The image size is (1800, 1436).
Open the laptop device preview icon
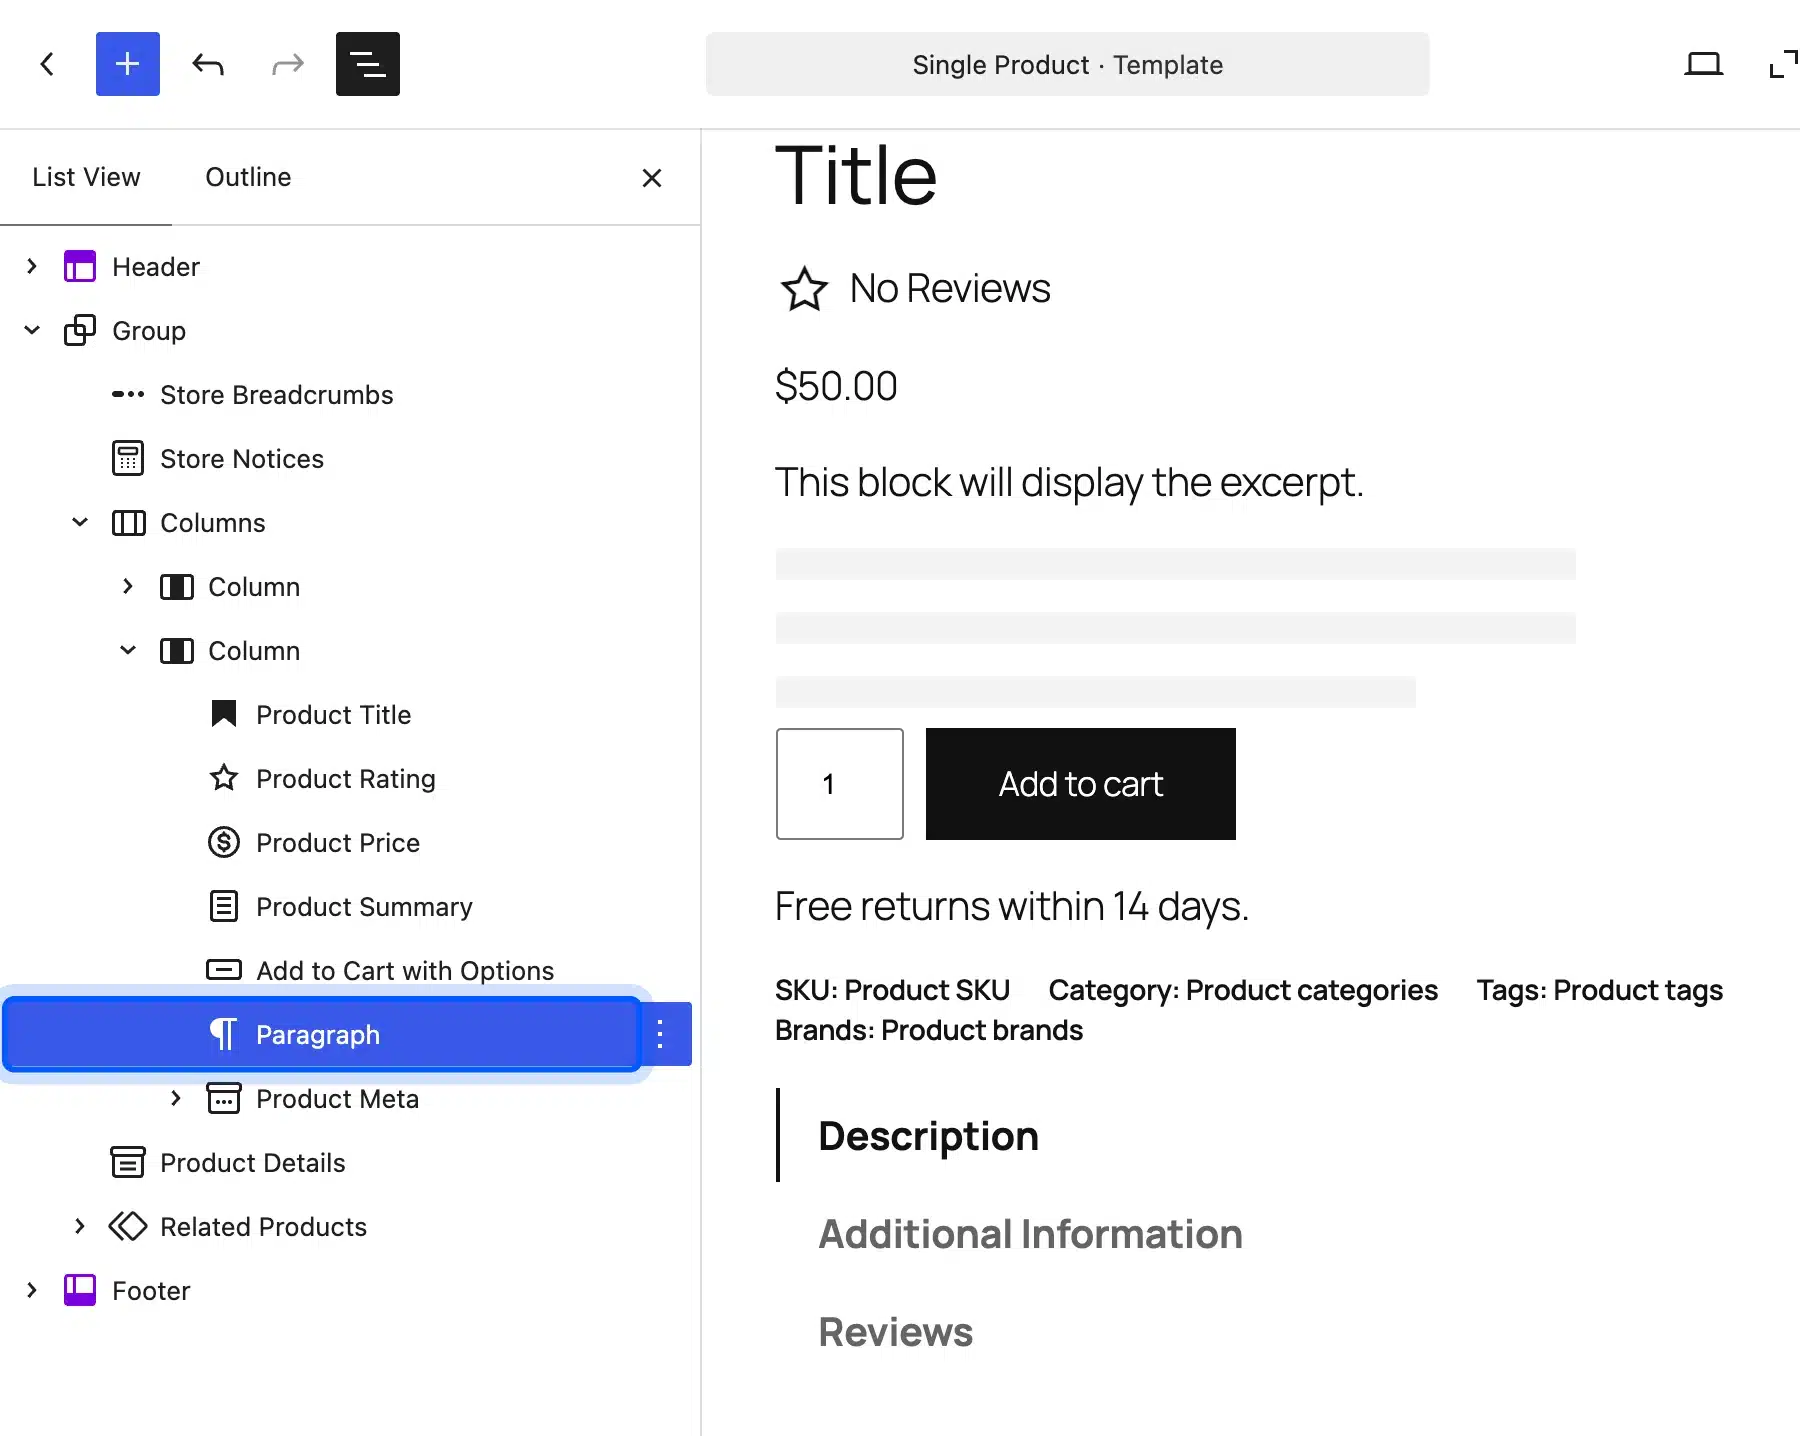tap(1703, 64)
